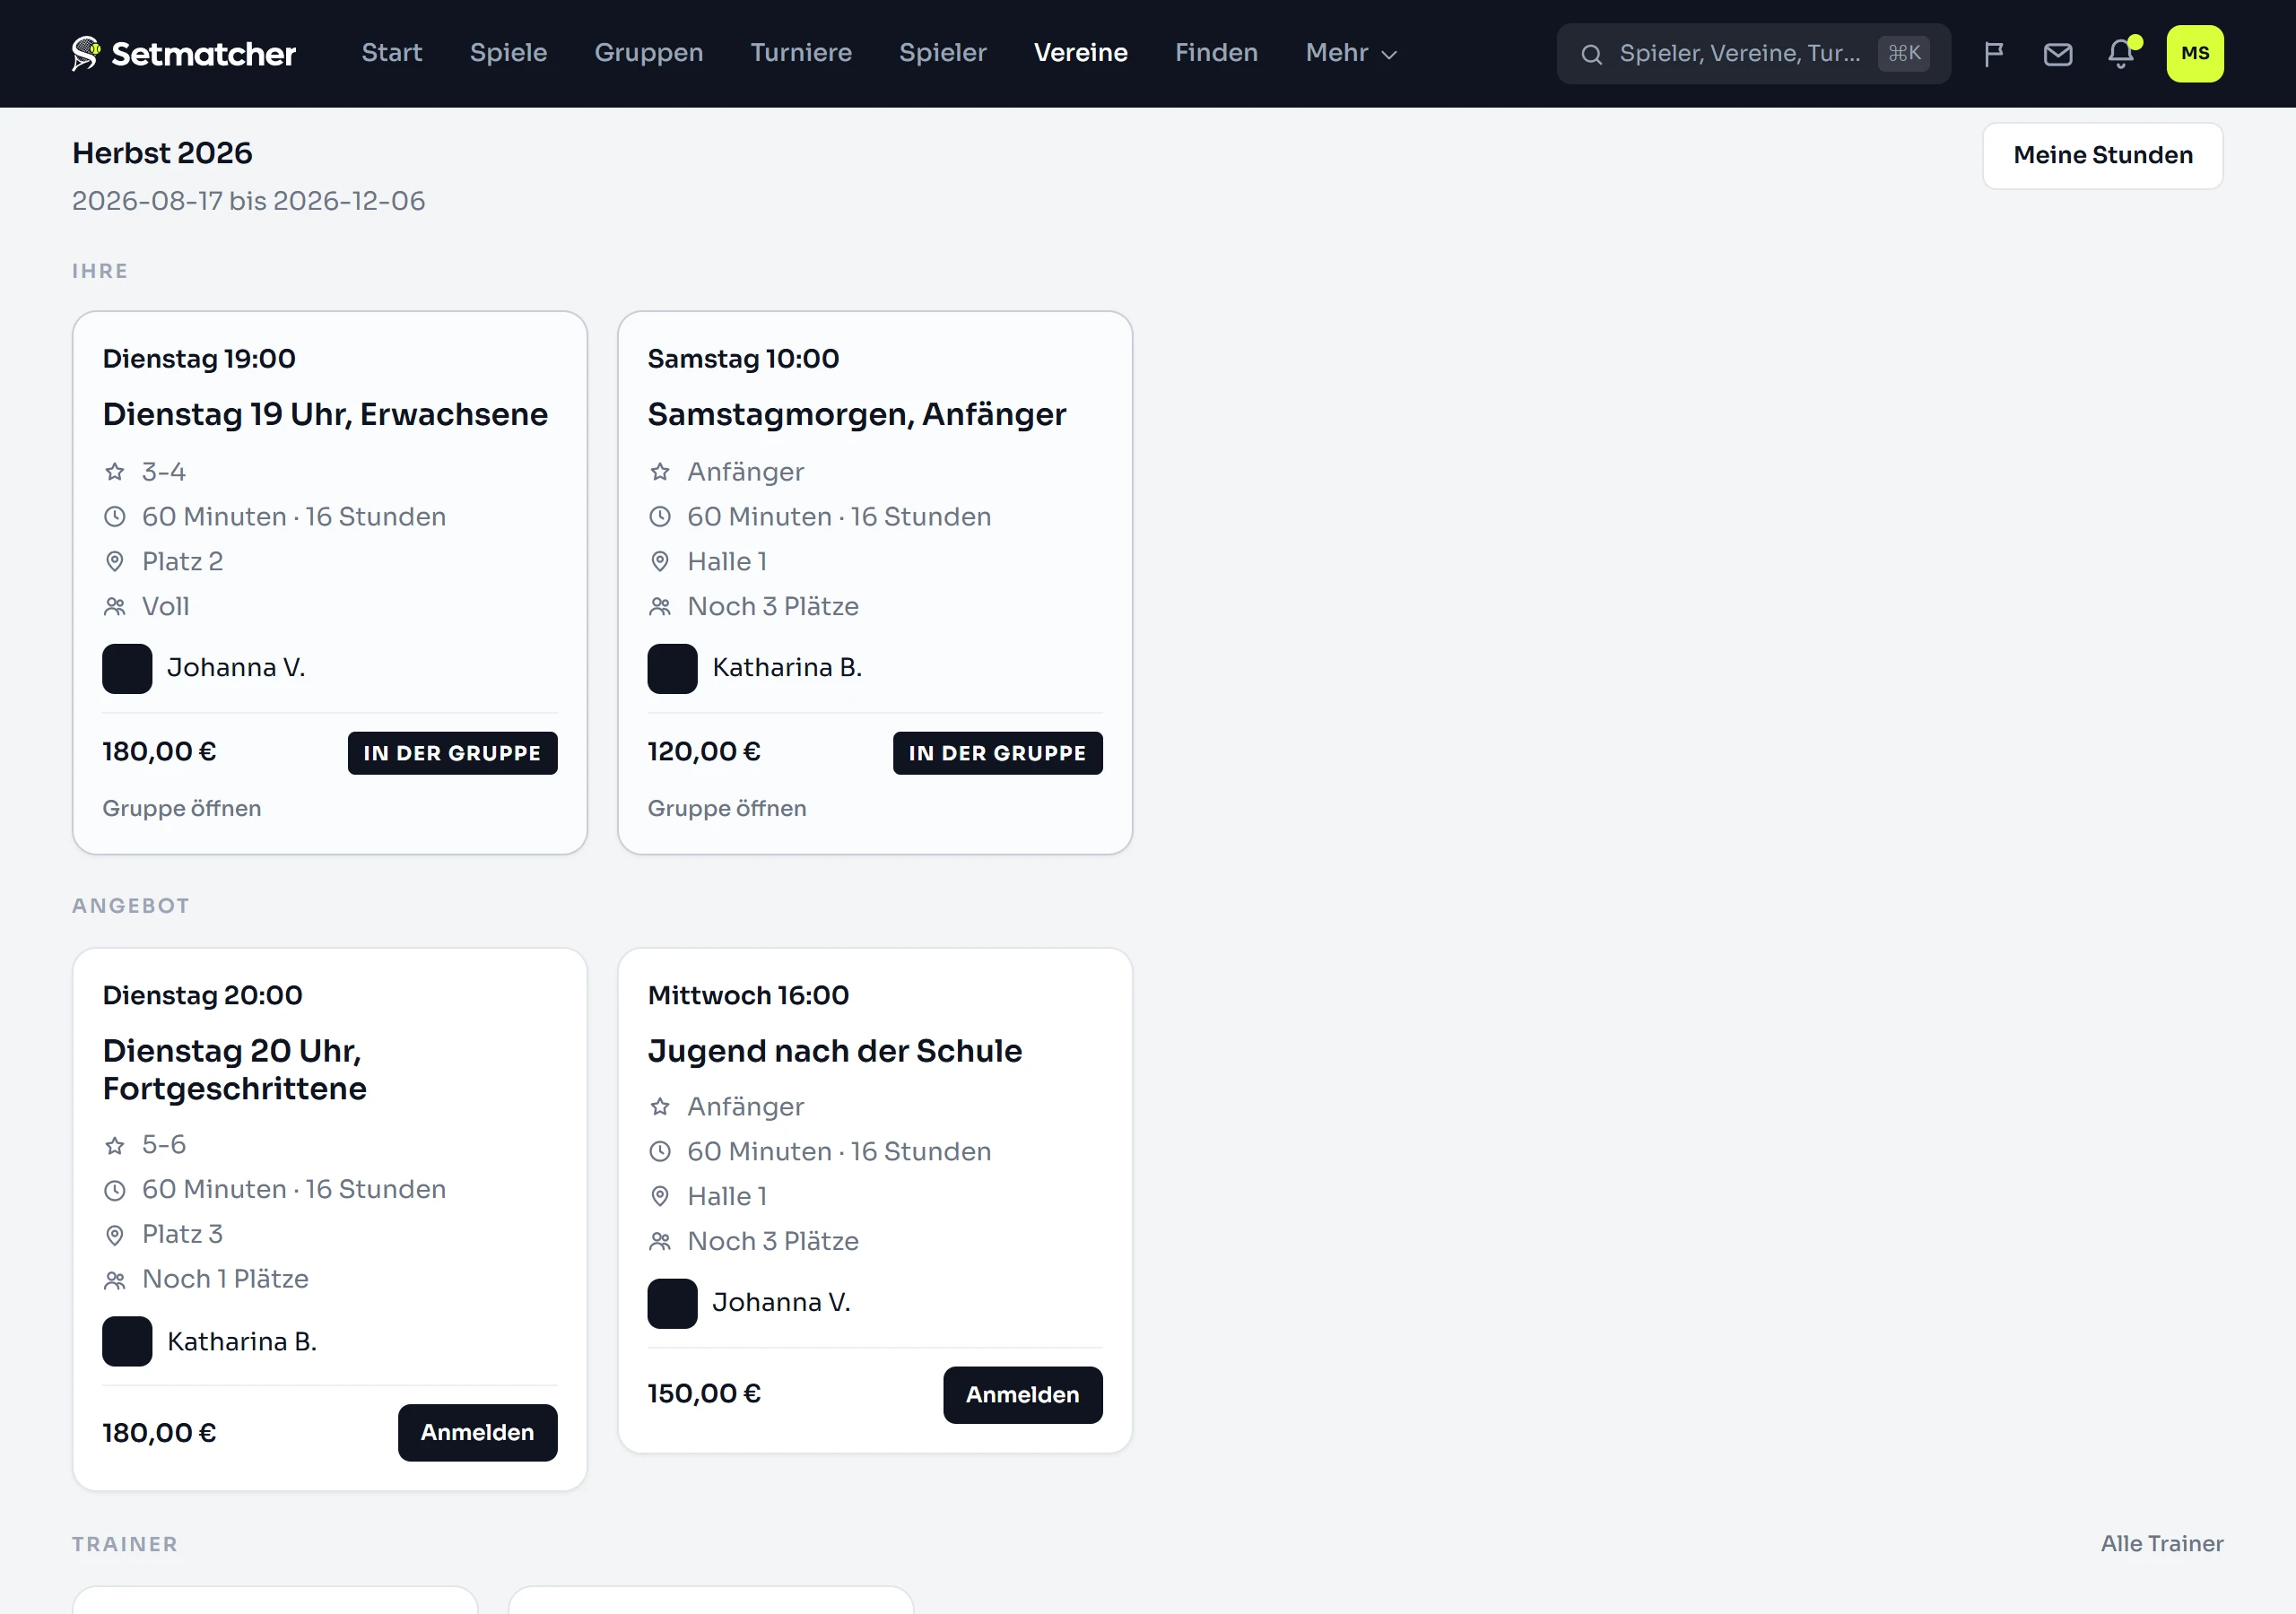This screenshot has width=2296, height=1614.
Task: Click the 150,00 € price
Action: (704, 1394)
